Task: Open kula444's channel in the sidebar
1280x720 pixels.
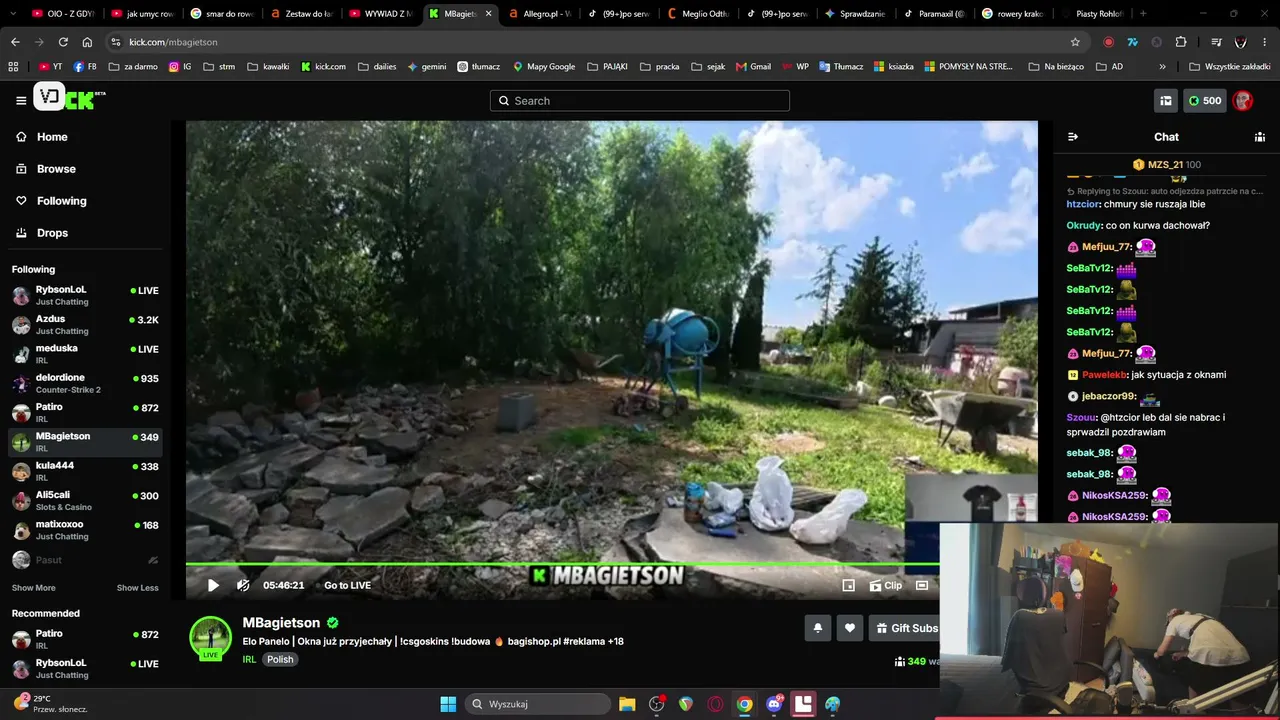Action: coord(85,471)
